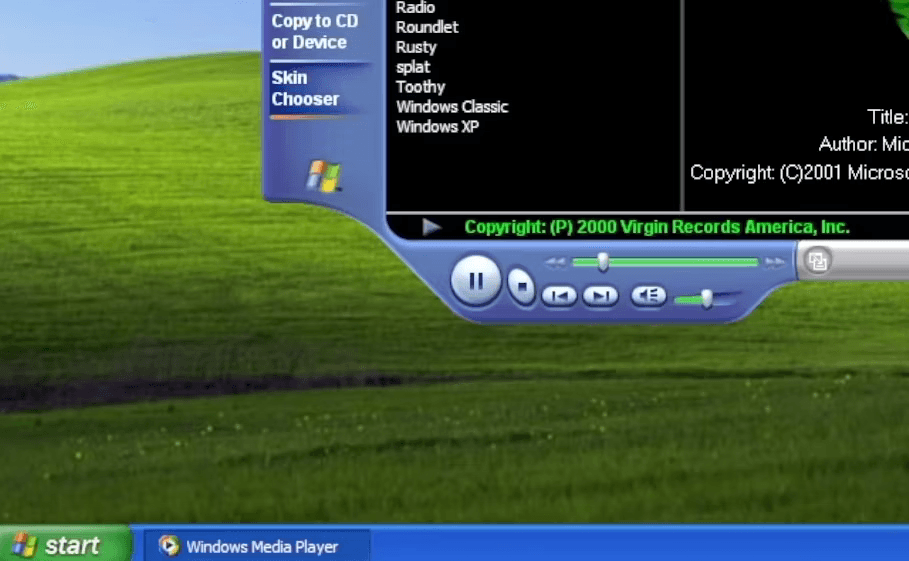The height and width of the screenshot is (561, 909).
Task: Select the Windows Classic skin
Action: click(452, 107)
